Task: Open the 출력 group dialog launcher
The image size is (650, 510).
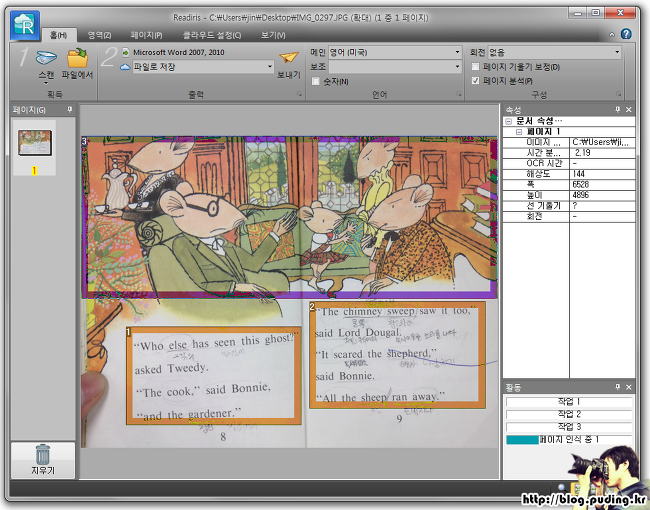Action: pyautogui.click(x=299, y=95)
